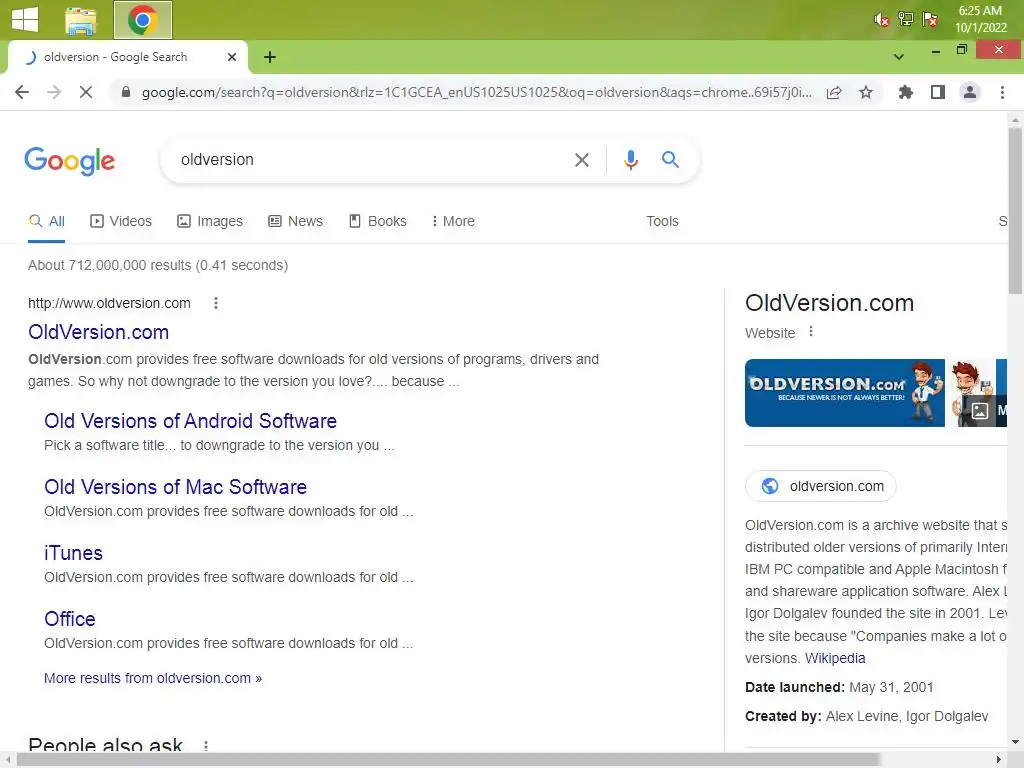Toggle the Chrome side panel
Screen dimensions: 1024x768
tap(938, 92)
